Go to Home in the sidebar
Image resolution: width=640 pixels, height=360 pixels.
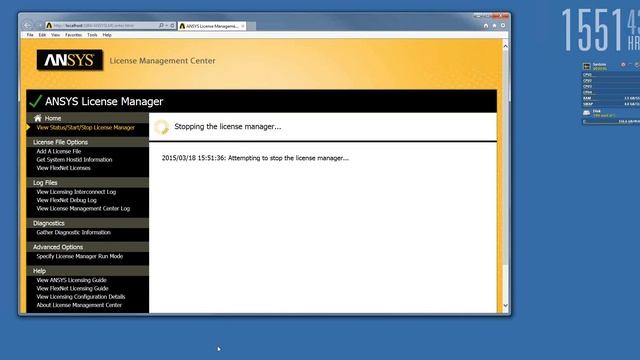(53, 118)
